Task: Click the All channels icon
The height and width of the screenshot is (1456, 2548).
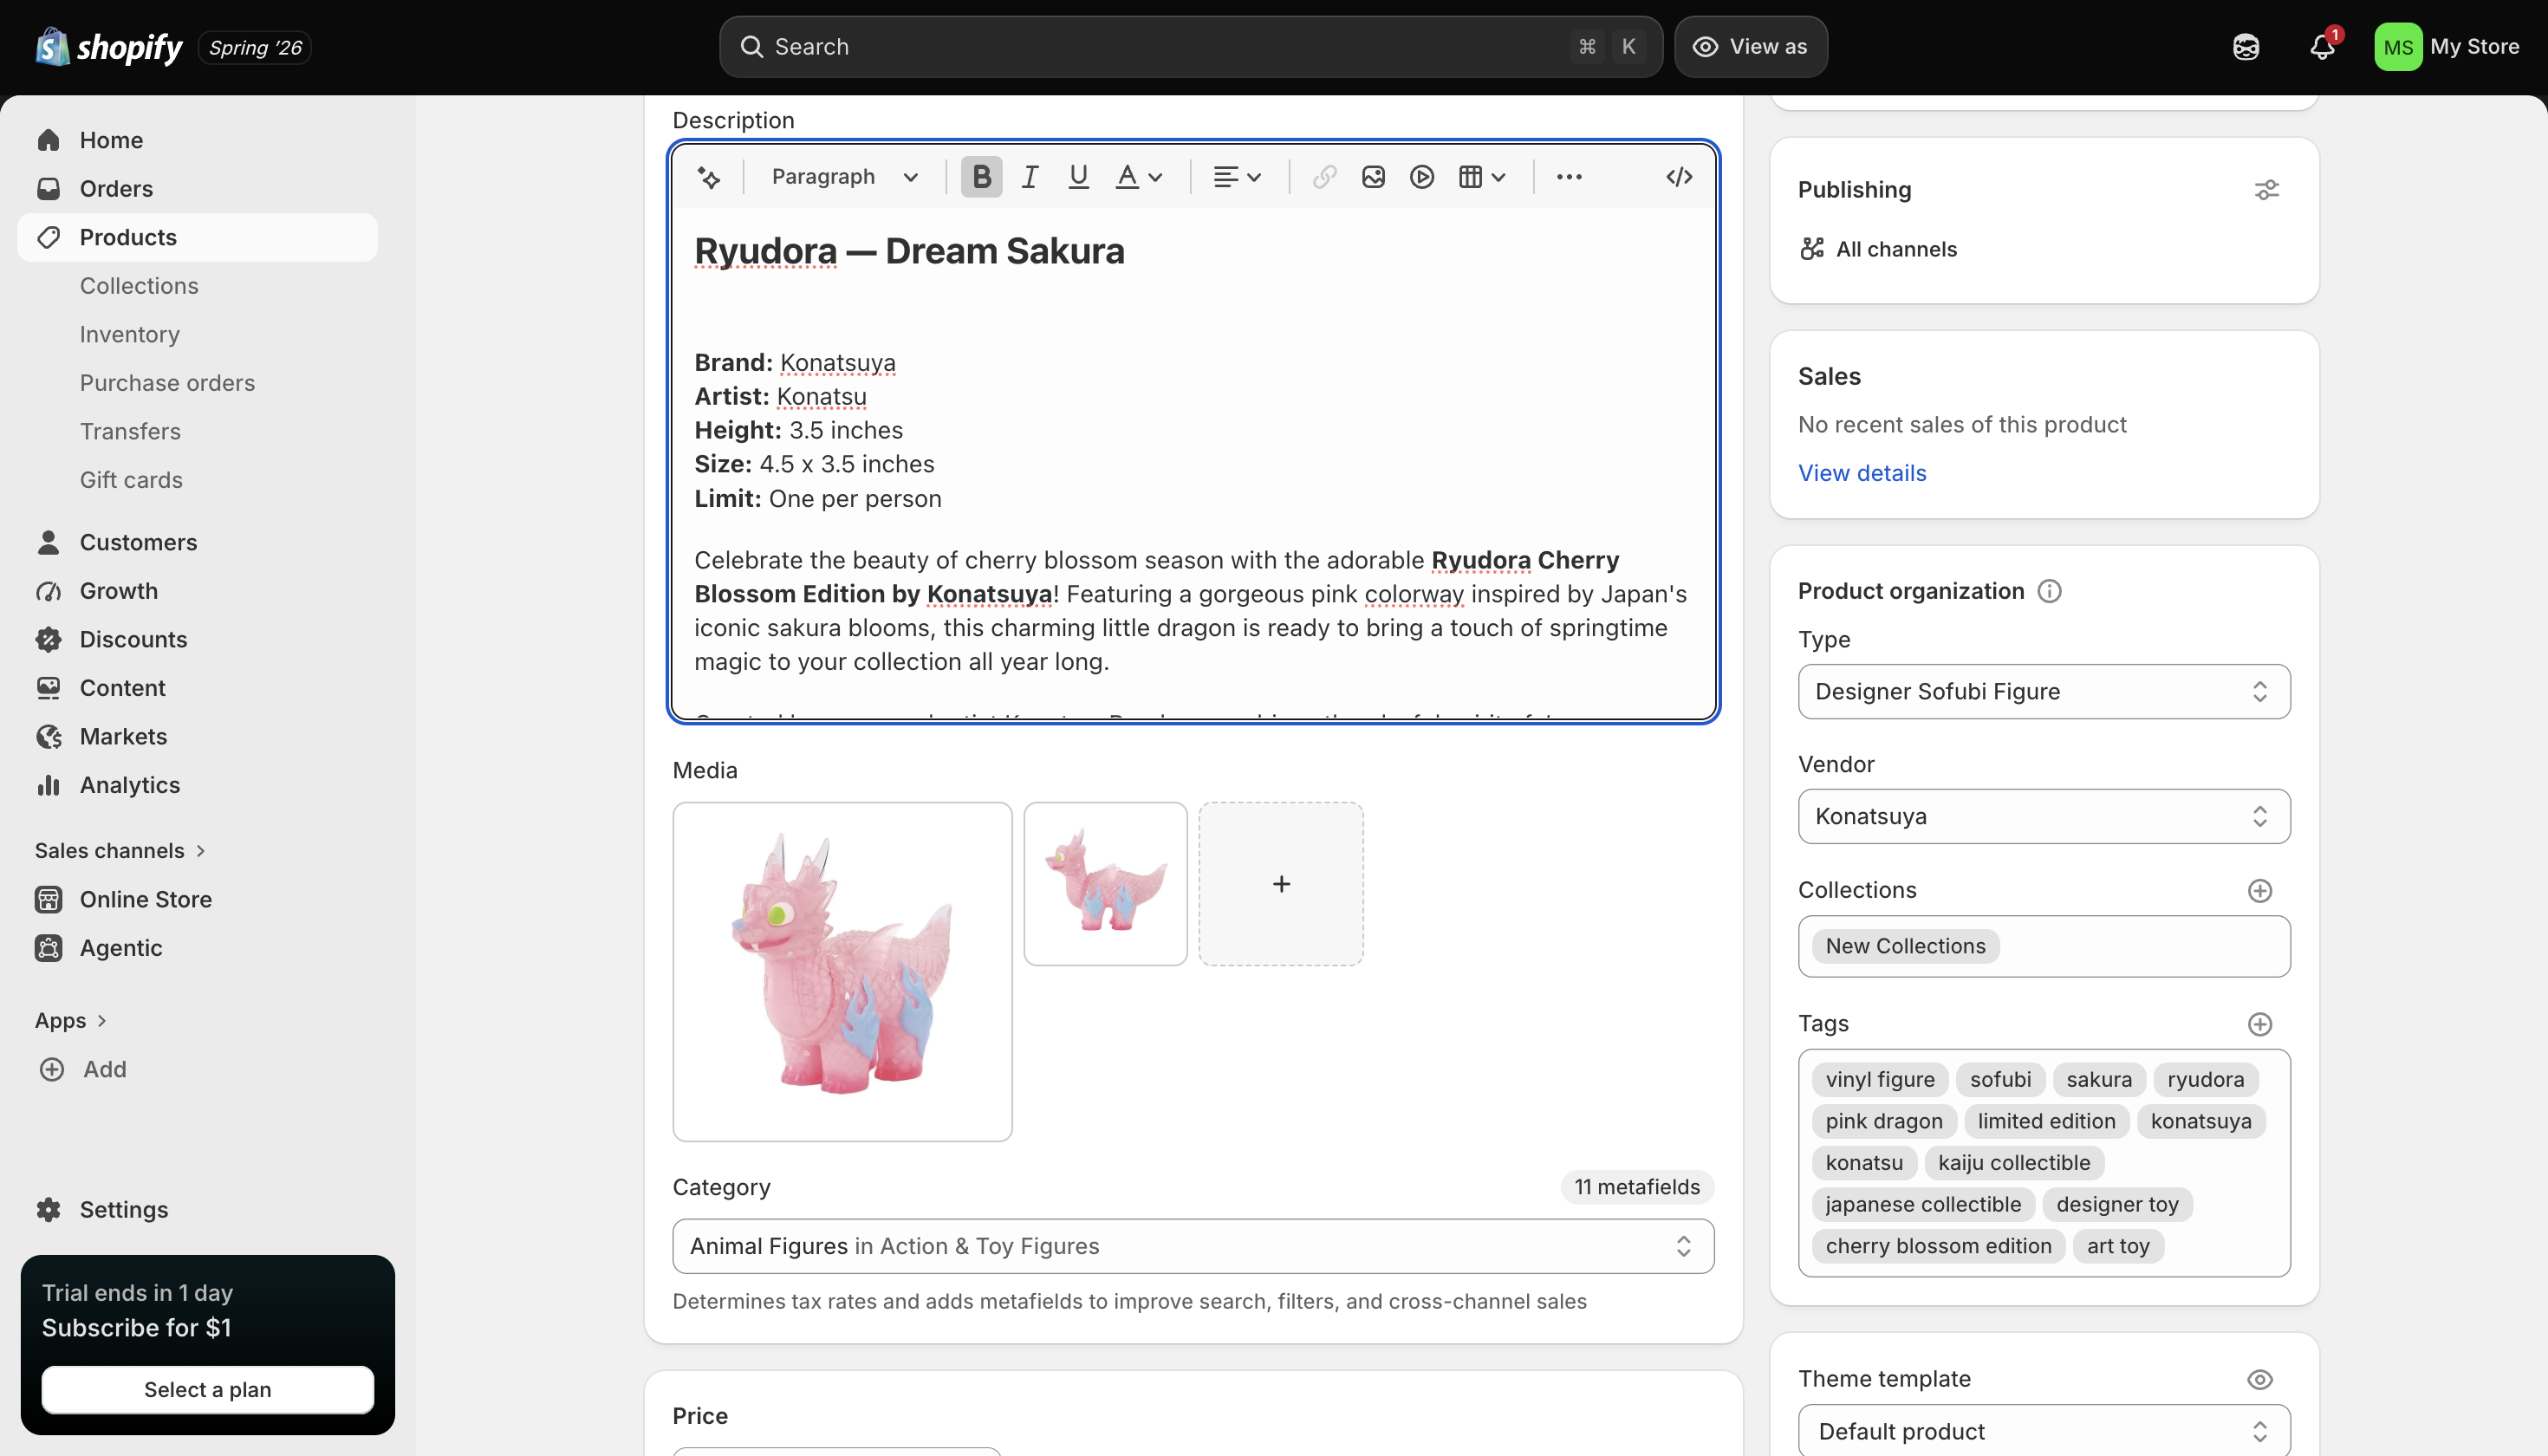Action: click(1811, 249)
